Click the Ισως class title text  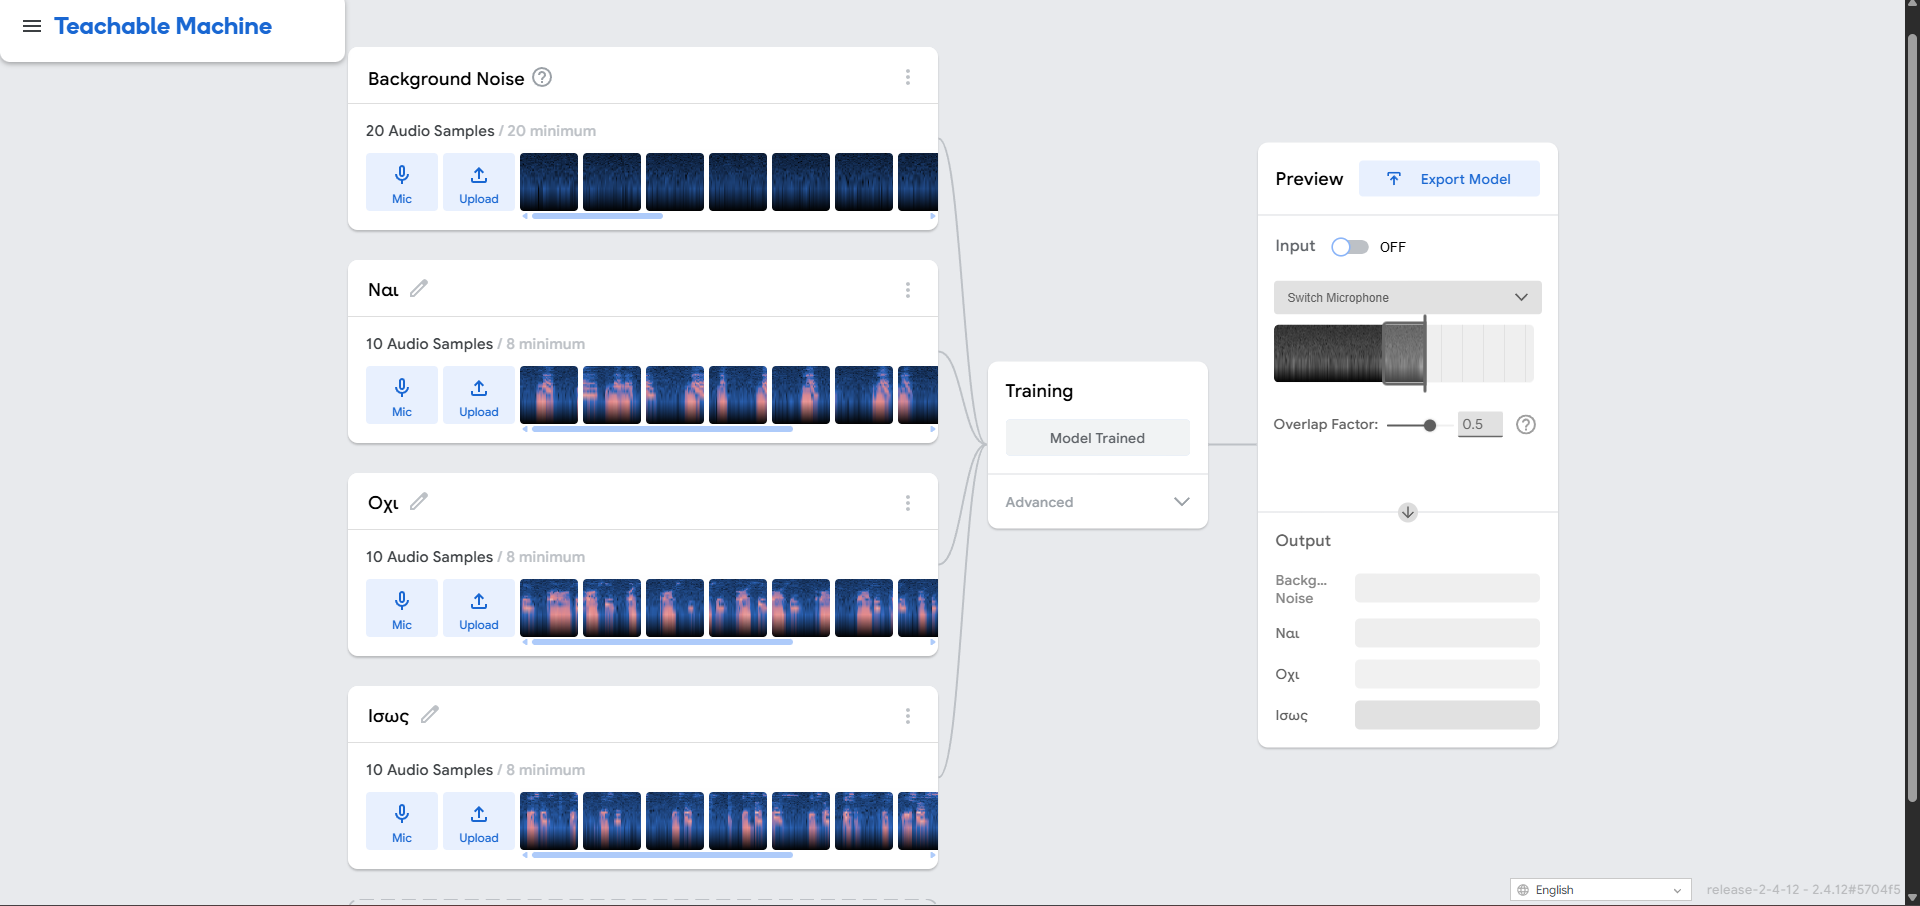click(388, 716)
